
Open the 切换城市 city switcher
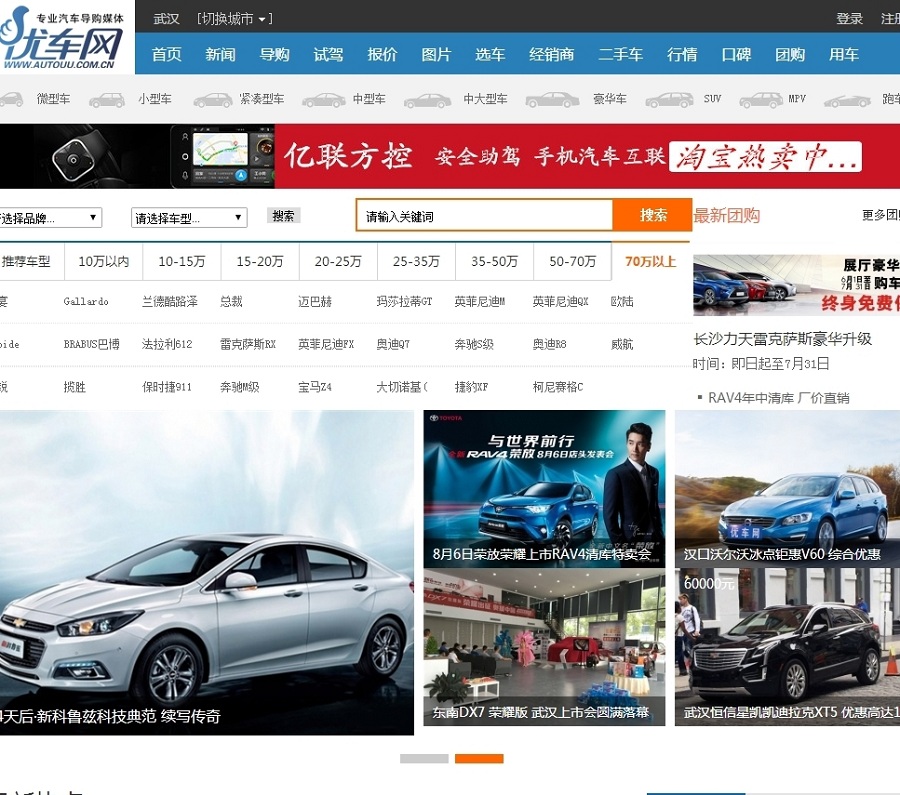click(x=234, y=19)
